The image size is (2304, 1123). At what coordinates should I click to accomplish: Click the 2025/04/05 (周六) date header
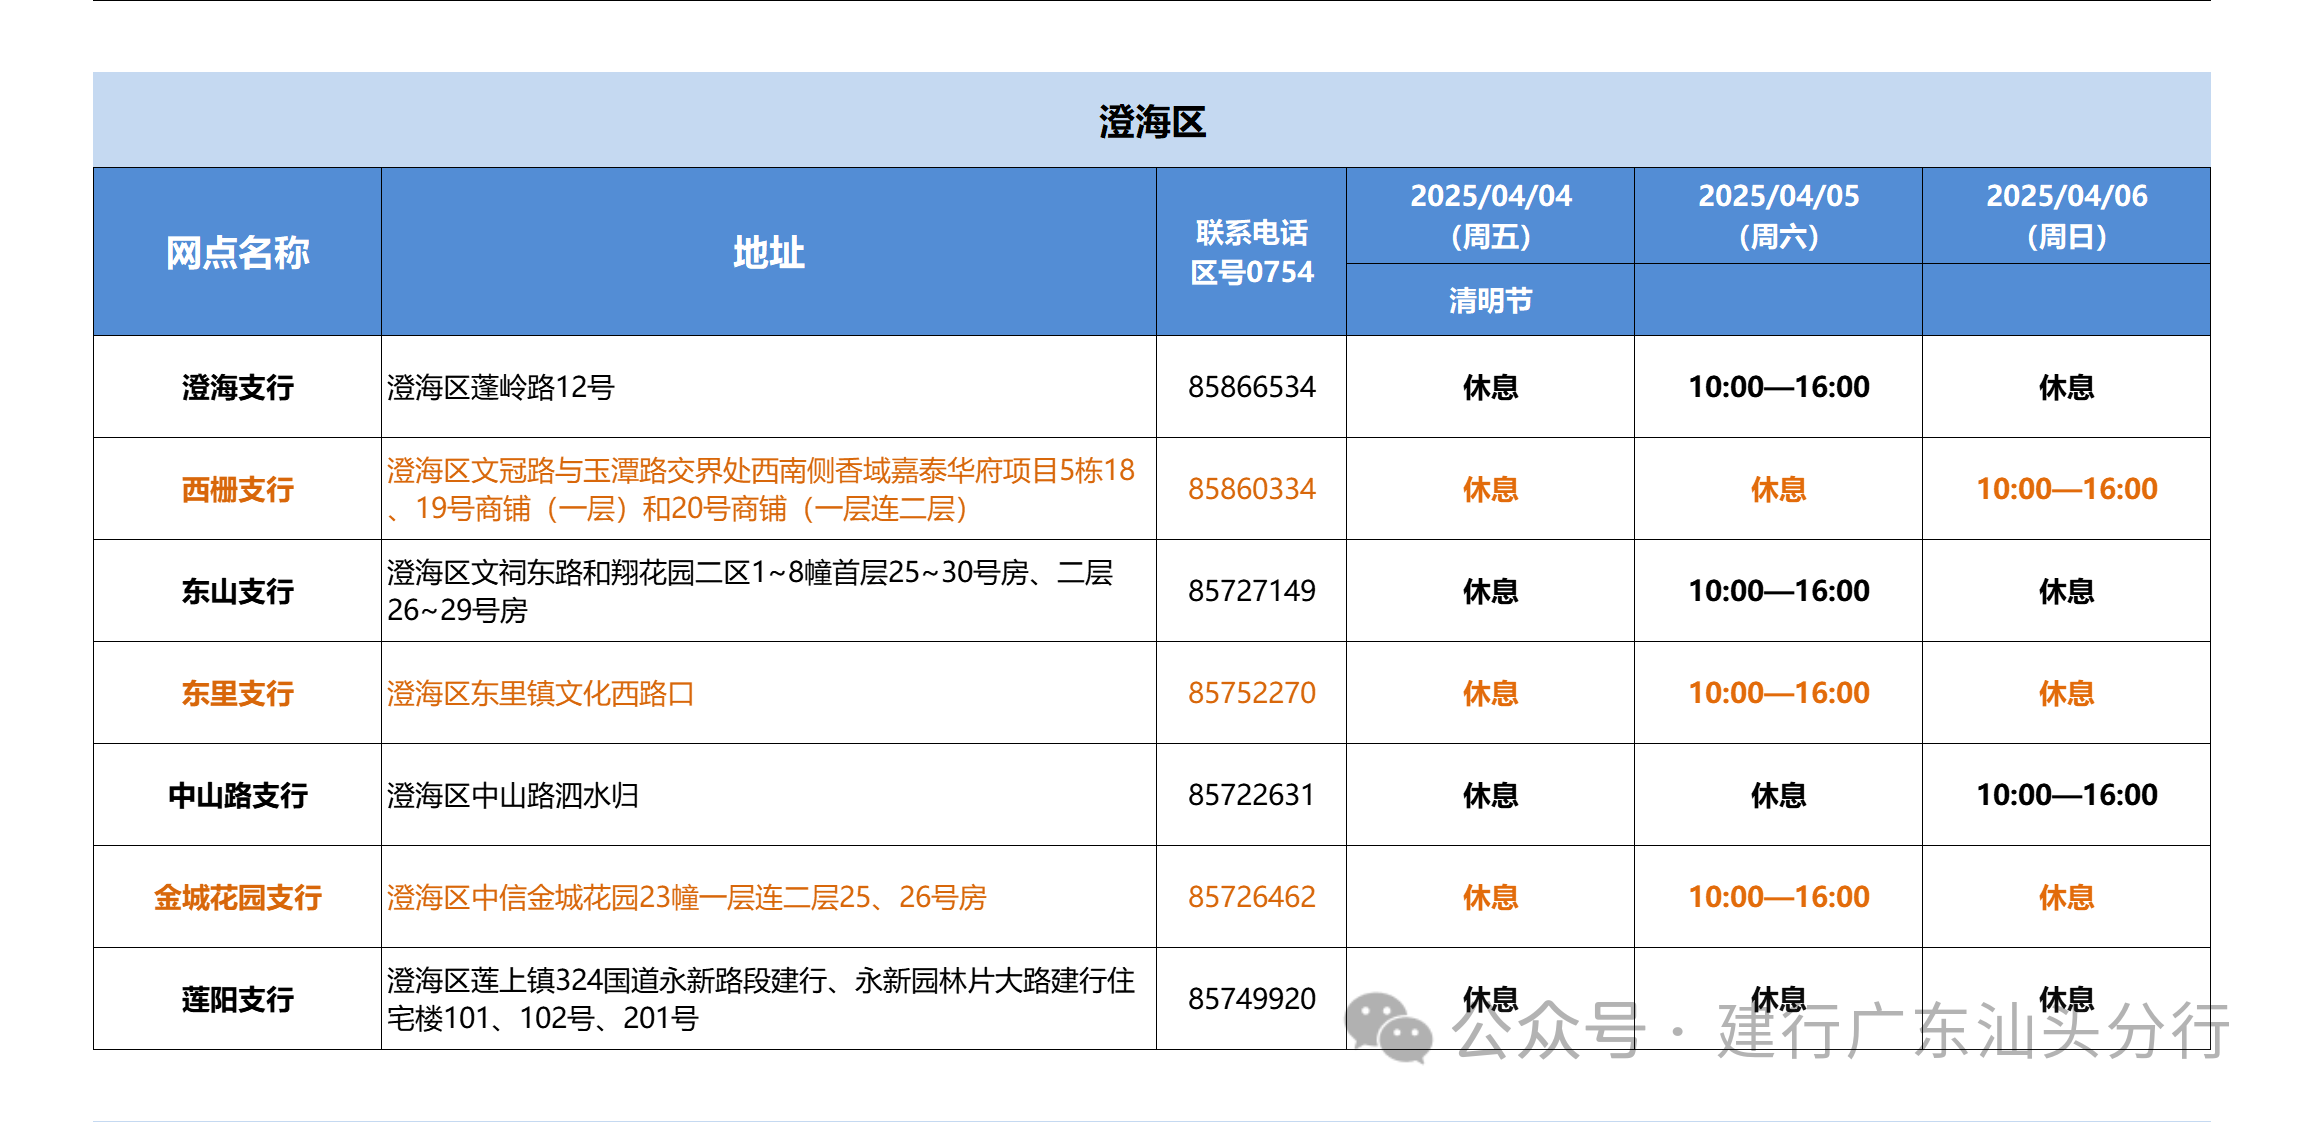coord(1778,216)
